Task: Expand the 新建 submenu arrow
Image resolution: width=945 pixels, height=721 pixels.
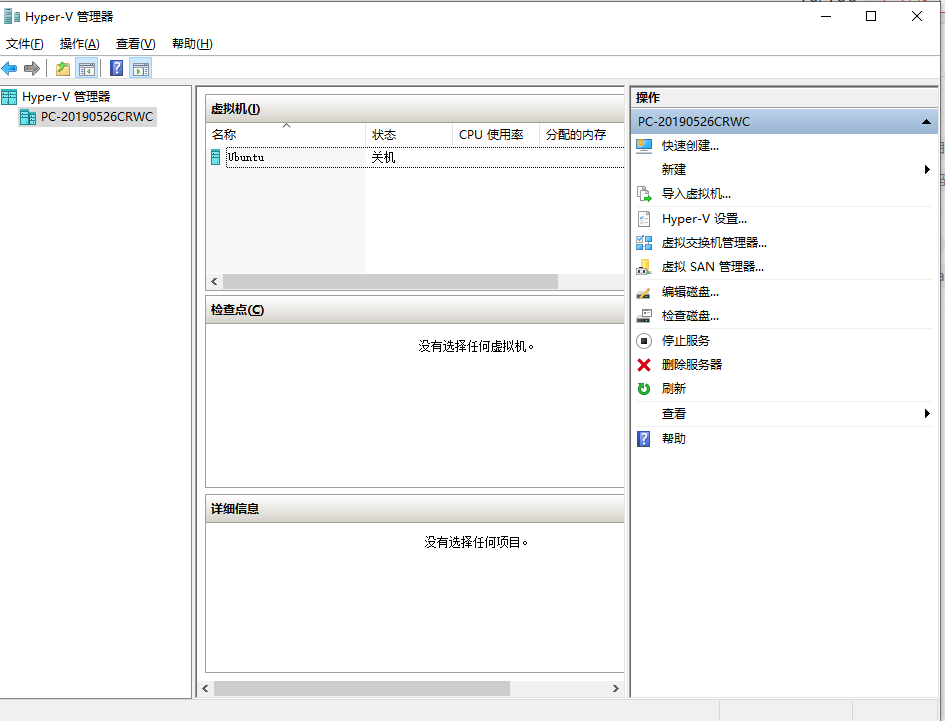Action: point(927,170)
